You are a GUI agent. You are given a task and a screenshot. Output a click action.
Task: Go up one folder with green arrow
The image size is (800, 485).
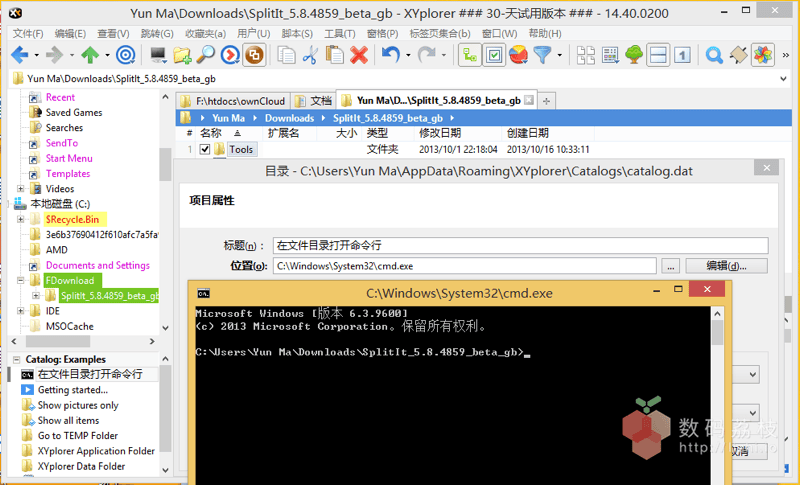(90, 55)
